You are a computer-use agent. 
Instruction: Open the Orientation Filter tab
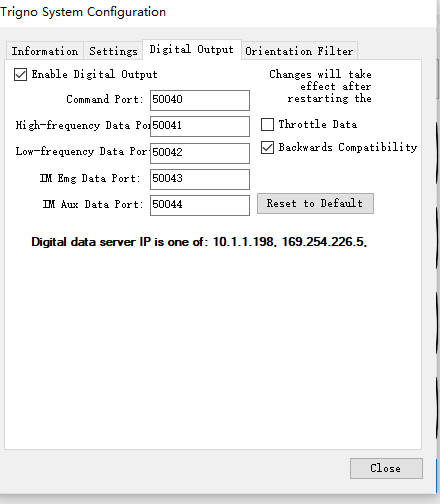(x=299, y=51)
